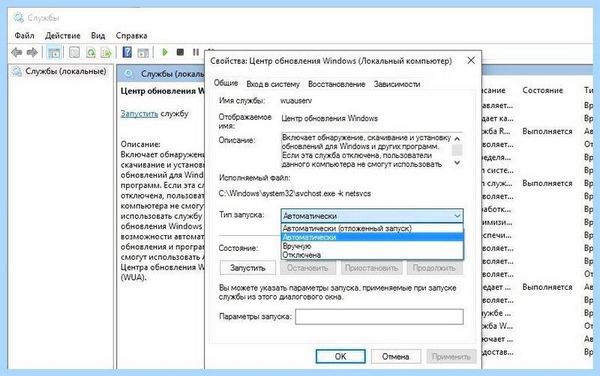Switch to the Общие tab
Screen dimensions: 600x376
tap(226, 83)
